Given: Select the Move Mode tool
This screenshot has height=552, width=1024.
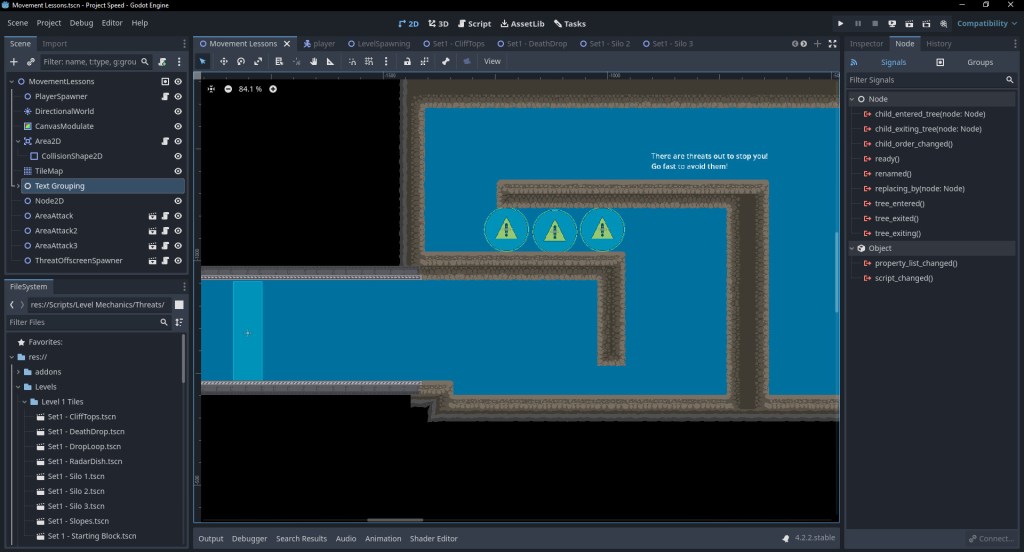Looking at the screenshot, I should coord(223,62).
